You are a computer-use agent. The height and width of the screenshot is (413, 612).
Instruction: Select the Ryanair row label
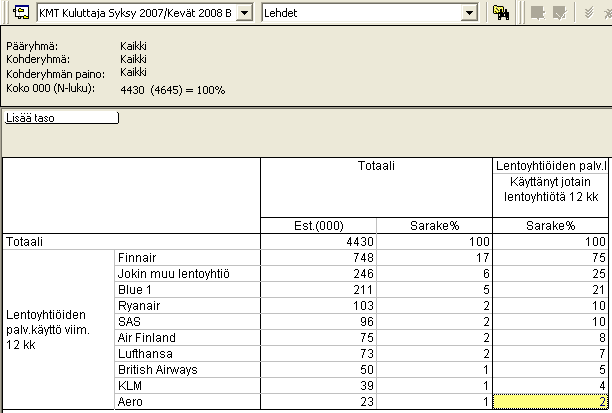(x=187, y=306)
